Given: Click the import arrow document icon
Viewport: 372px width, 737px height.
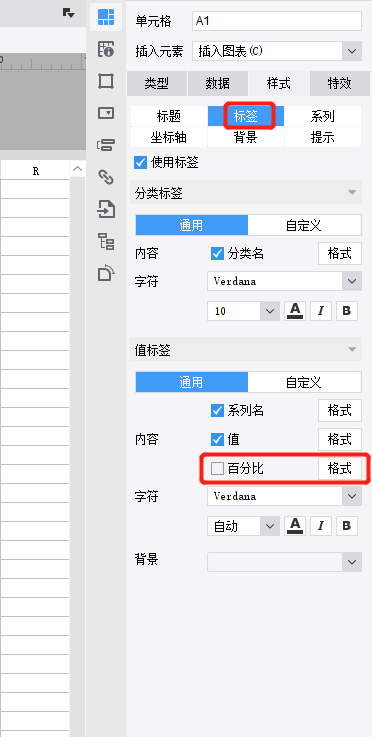Looking at the screenshot, I should click(106, 209).
